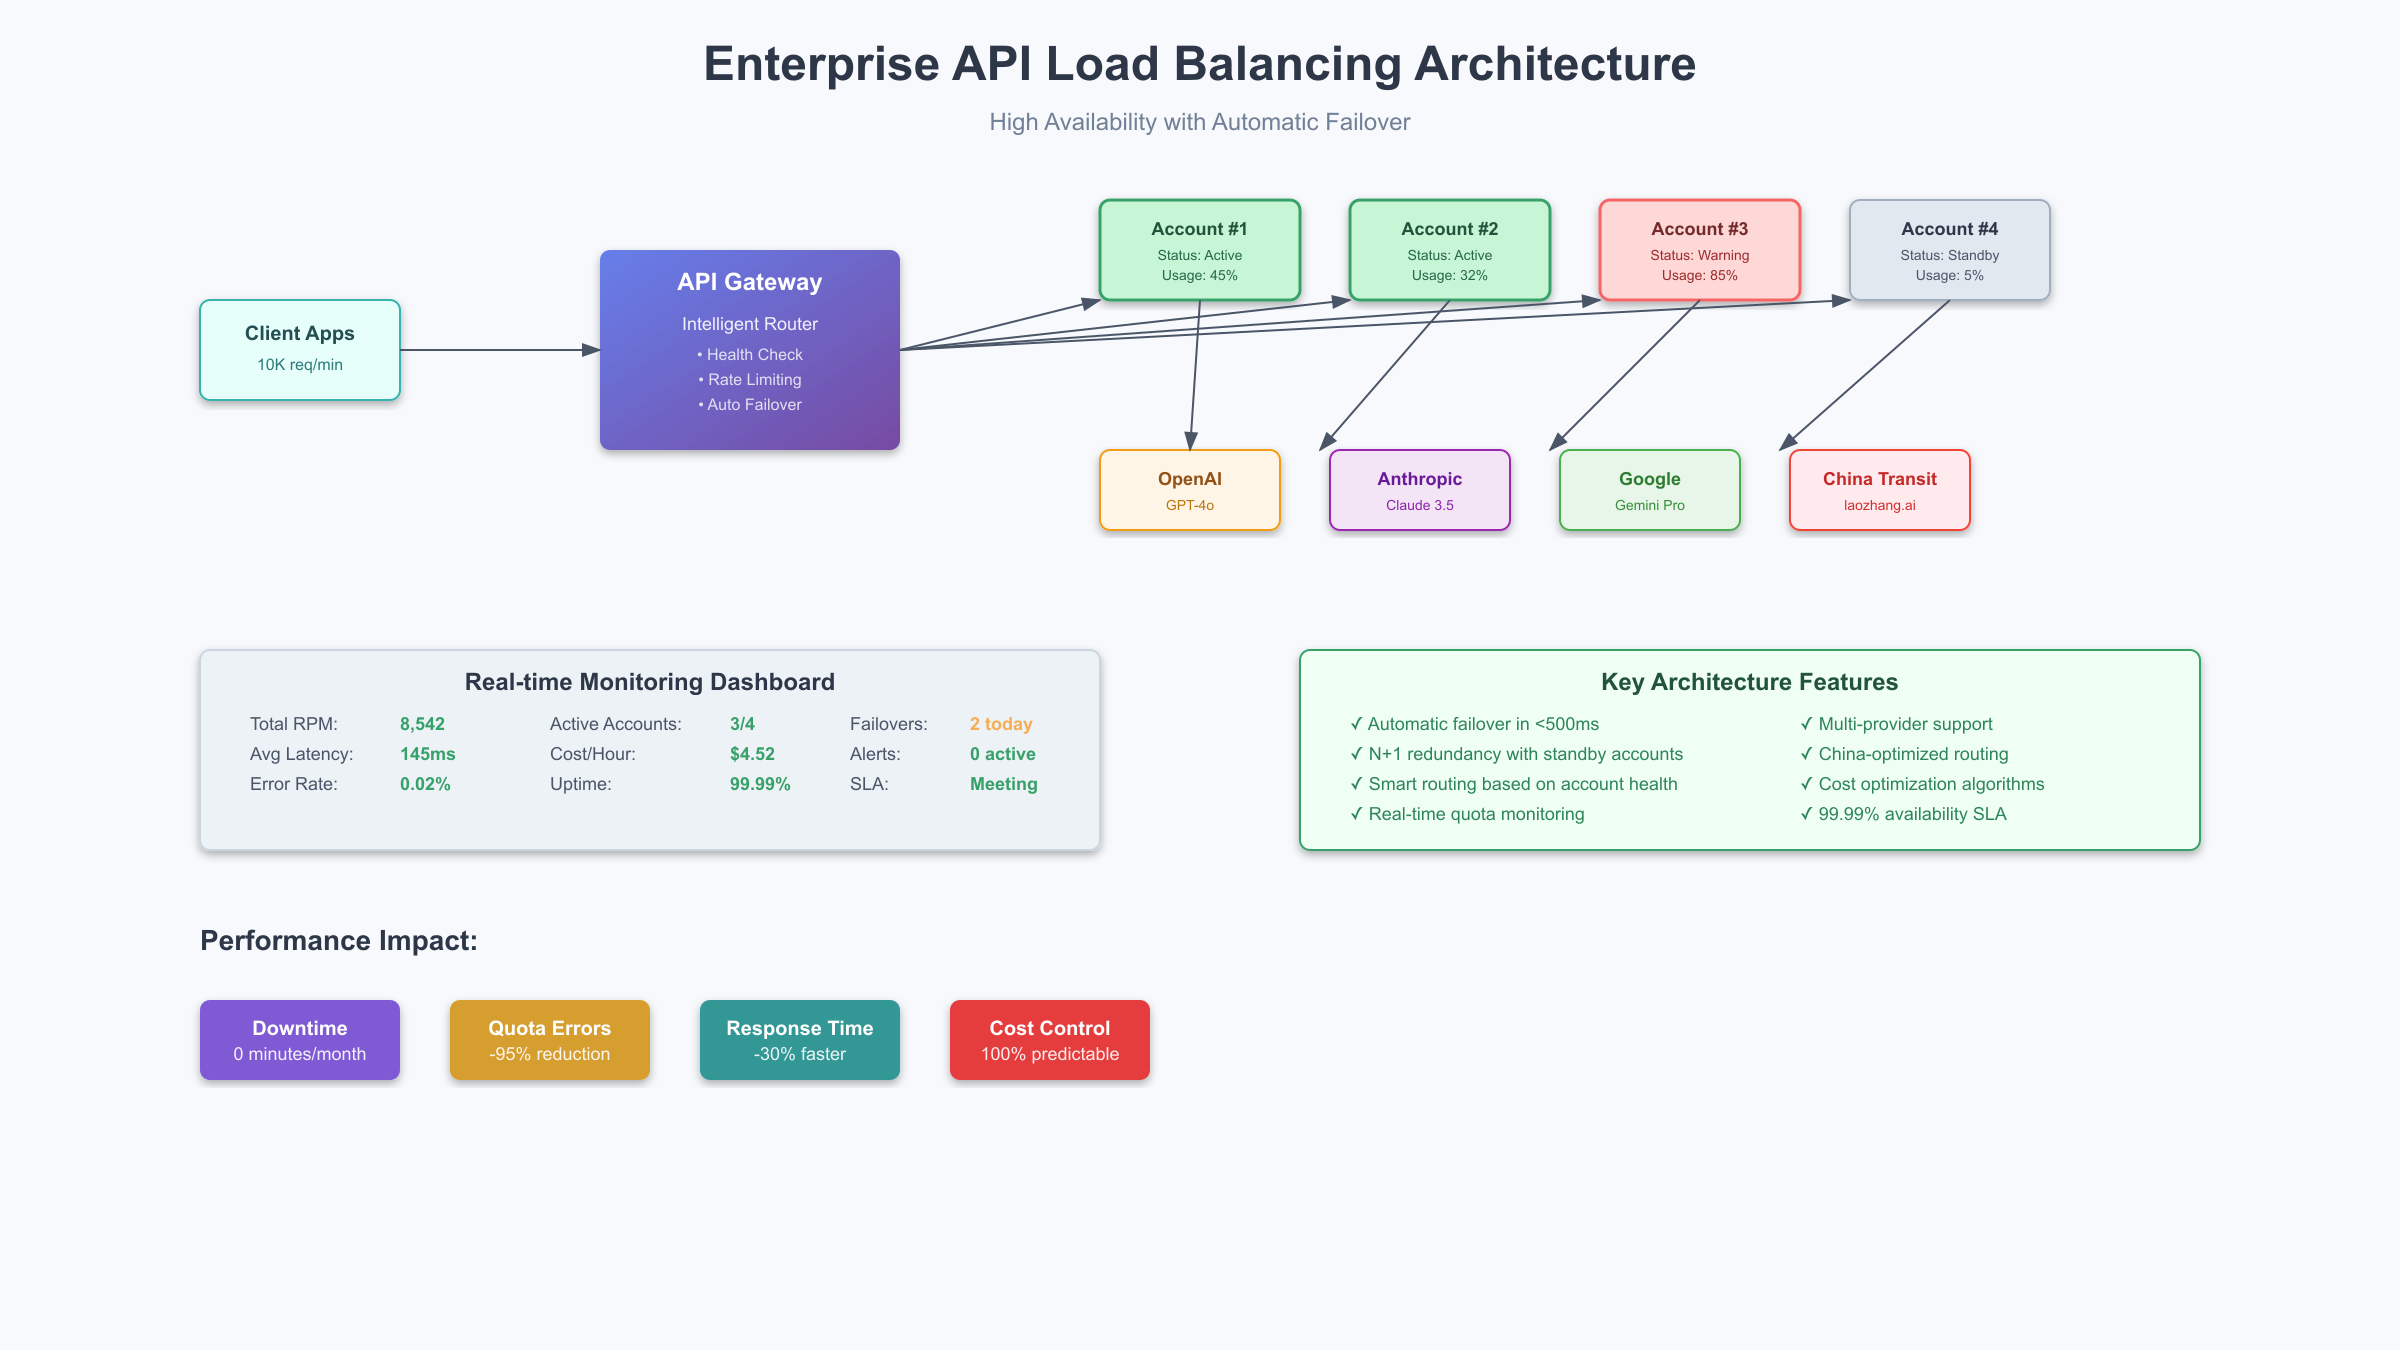Click the Error Rate value 0.02%
2400x1350 pixels.
[425, 784]
